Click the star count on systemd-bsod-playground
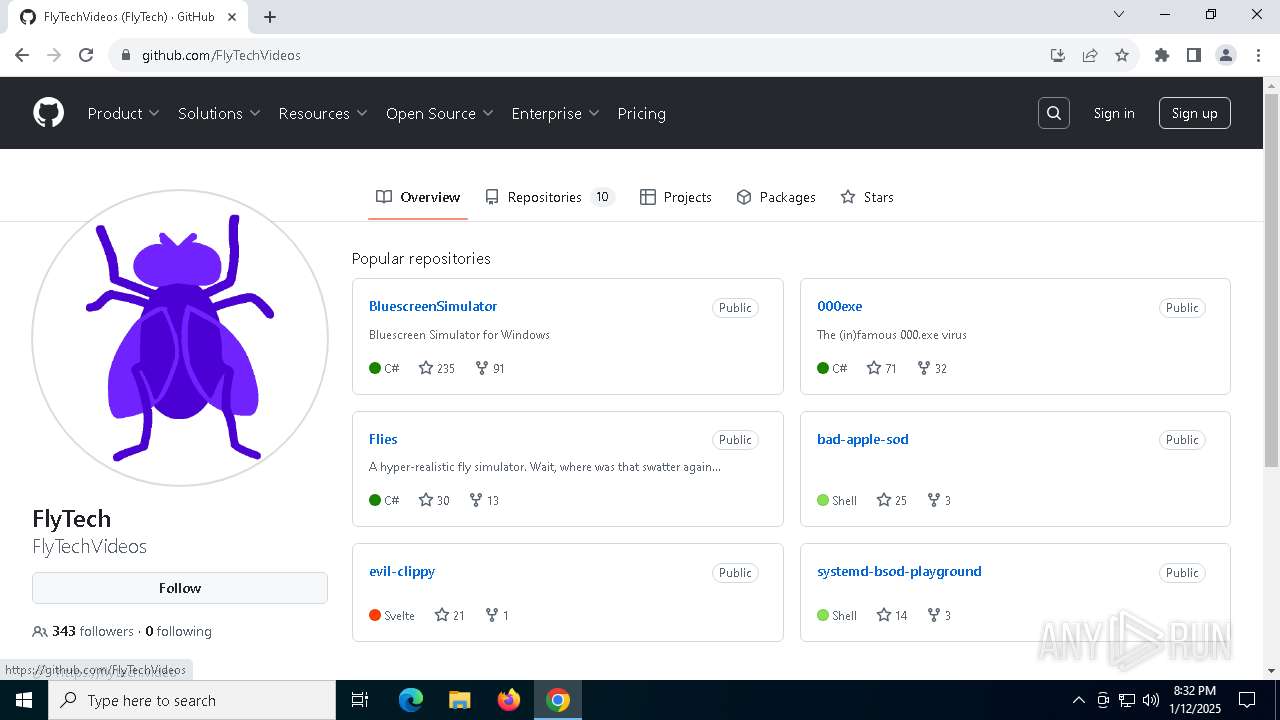This screenshot has height=720, width=1280. [891, 615]
